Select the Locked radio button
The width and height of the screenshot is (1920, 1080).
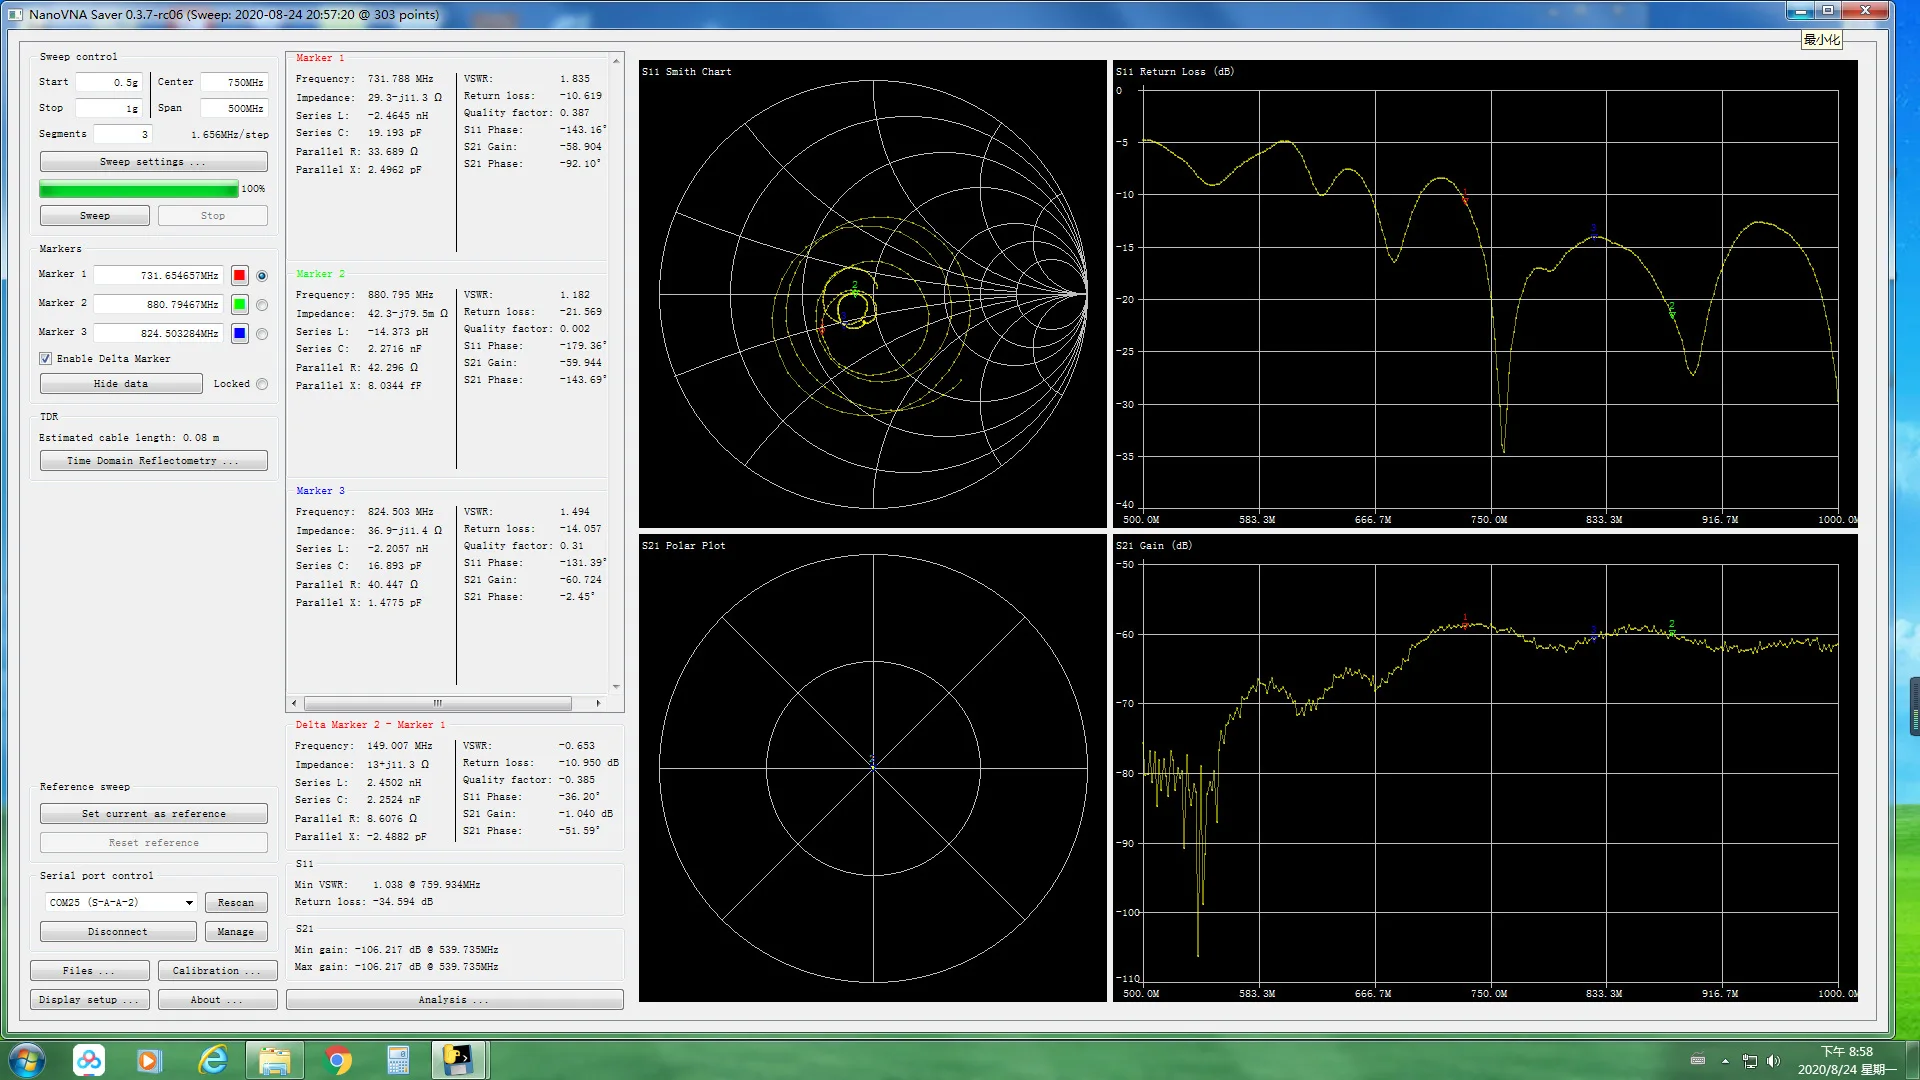(262, 384)
